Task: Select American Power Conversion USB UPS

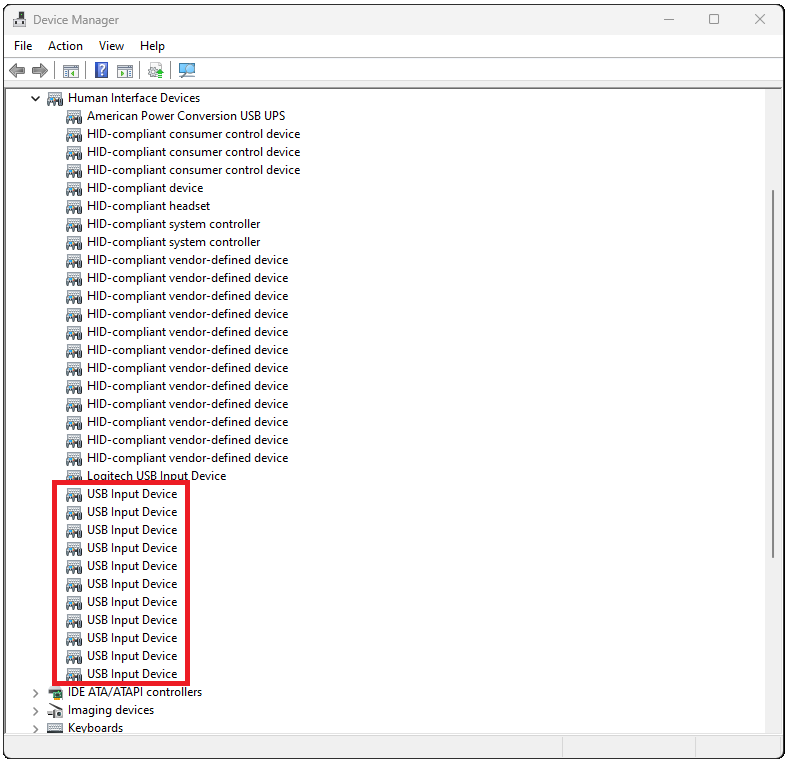Action: pyautogui.click(x=185, y=116)
